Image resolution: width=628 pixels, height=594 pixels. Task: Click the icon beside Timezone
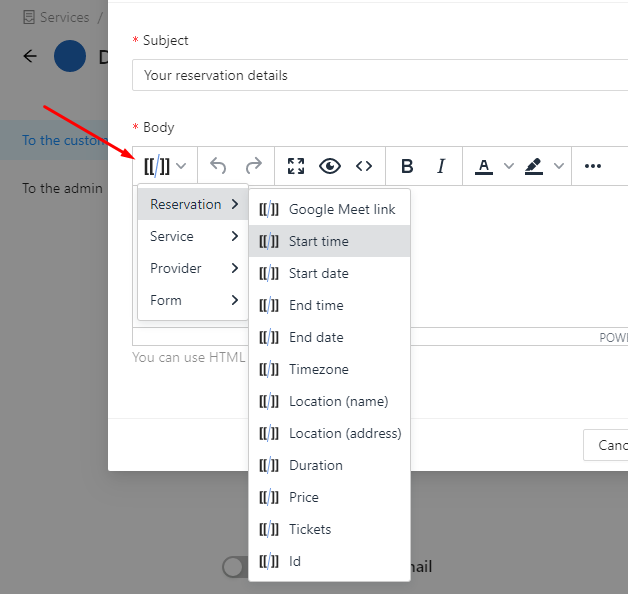tap(269, 369)
